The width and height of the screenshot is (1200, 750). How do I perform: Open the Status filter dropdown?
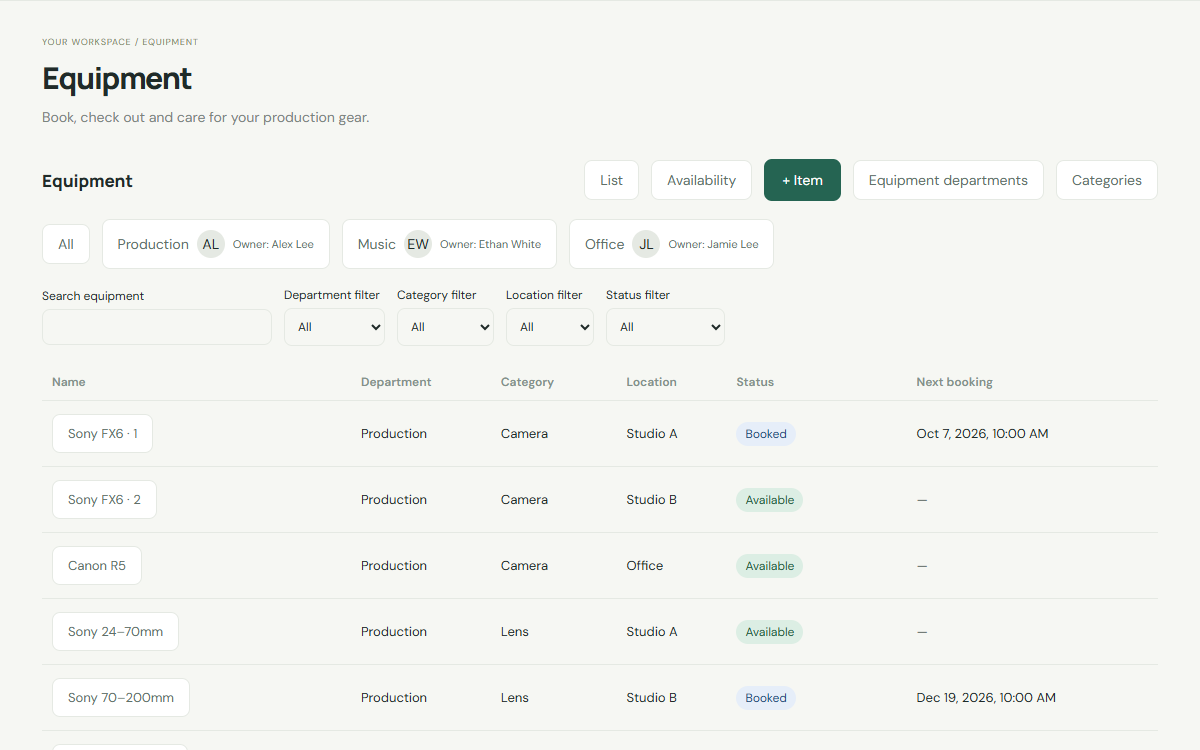(x=665, y=327)
